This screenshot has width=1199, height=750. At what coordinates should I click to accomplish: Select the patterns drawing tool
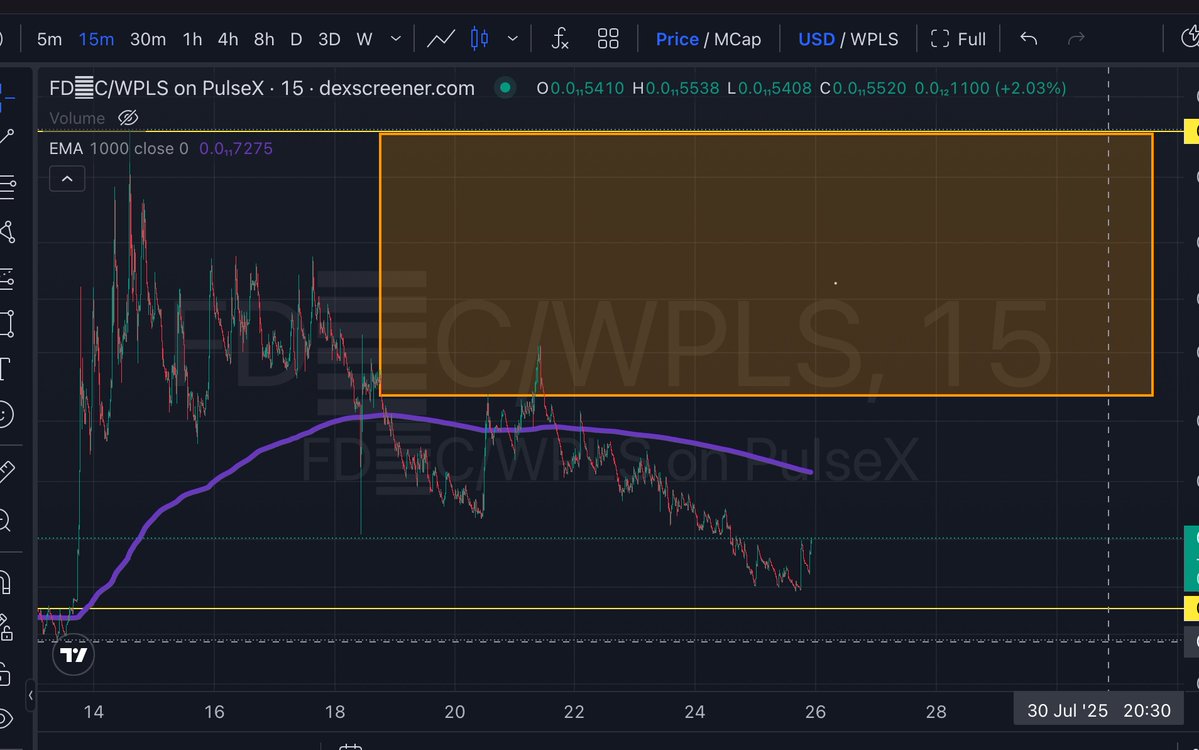[7, 232]
